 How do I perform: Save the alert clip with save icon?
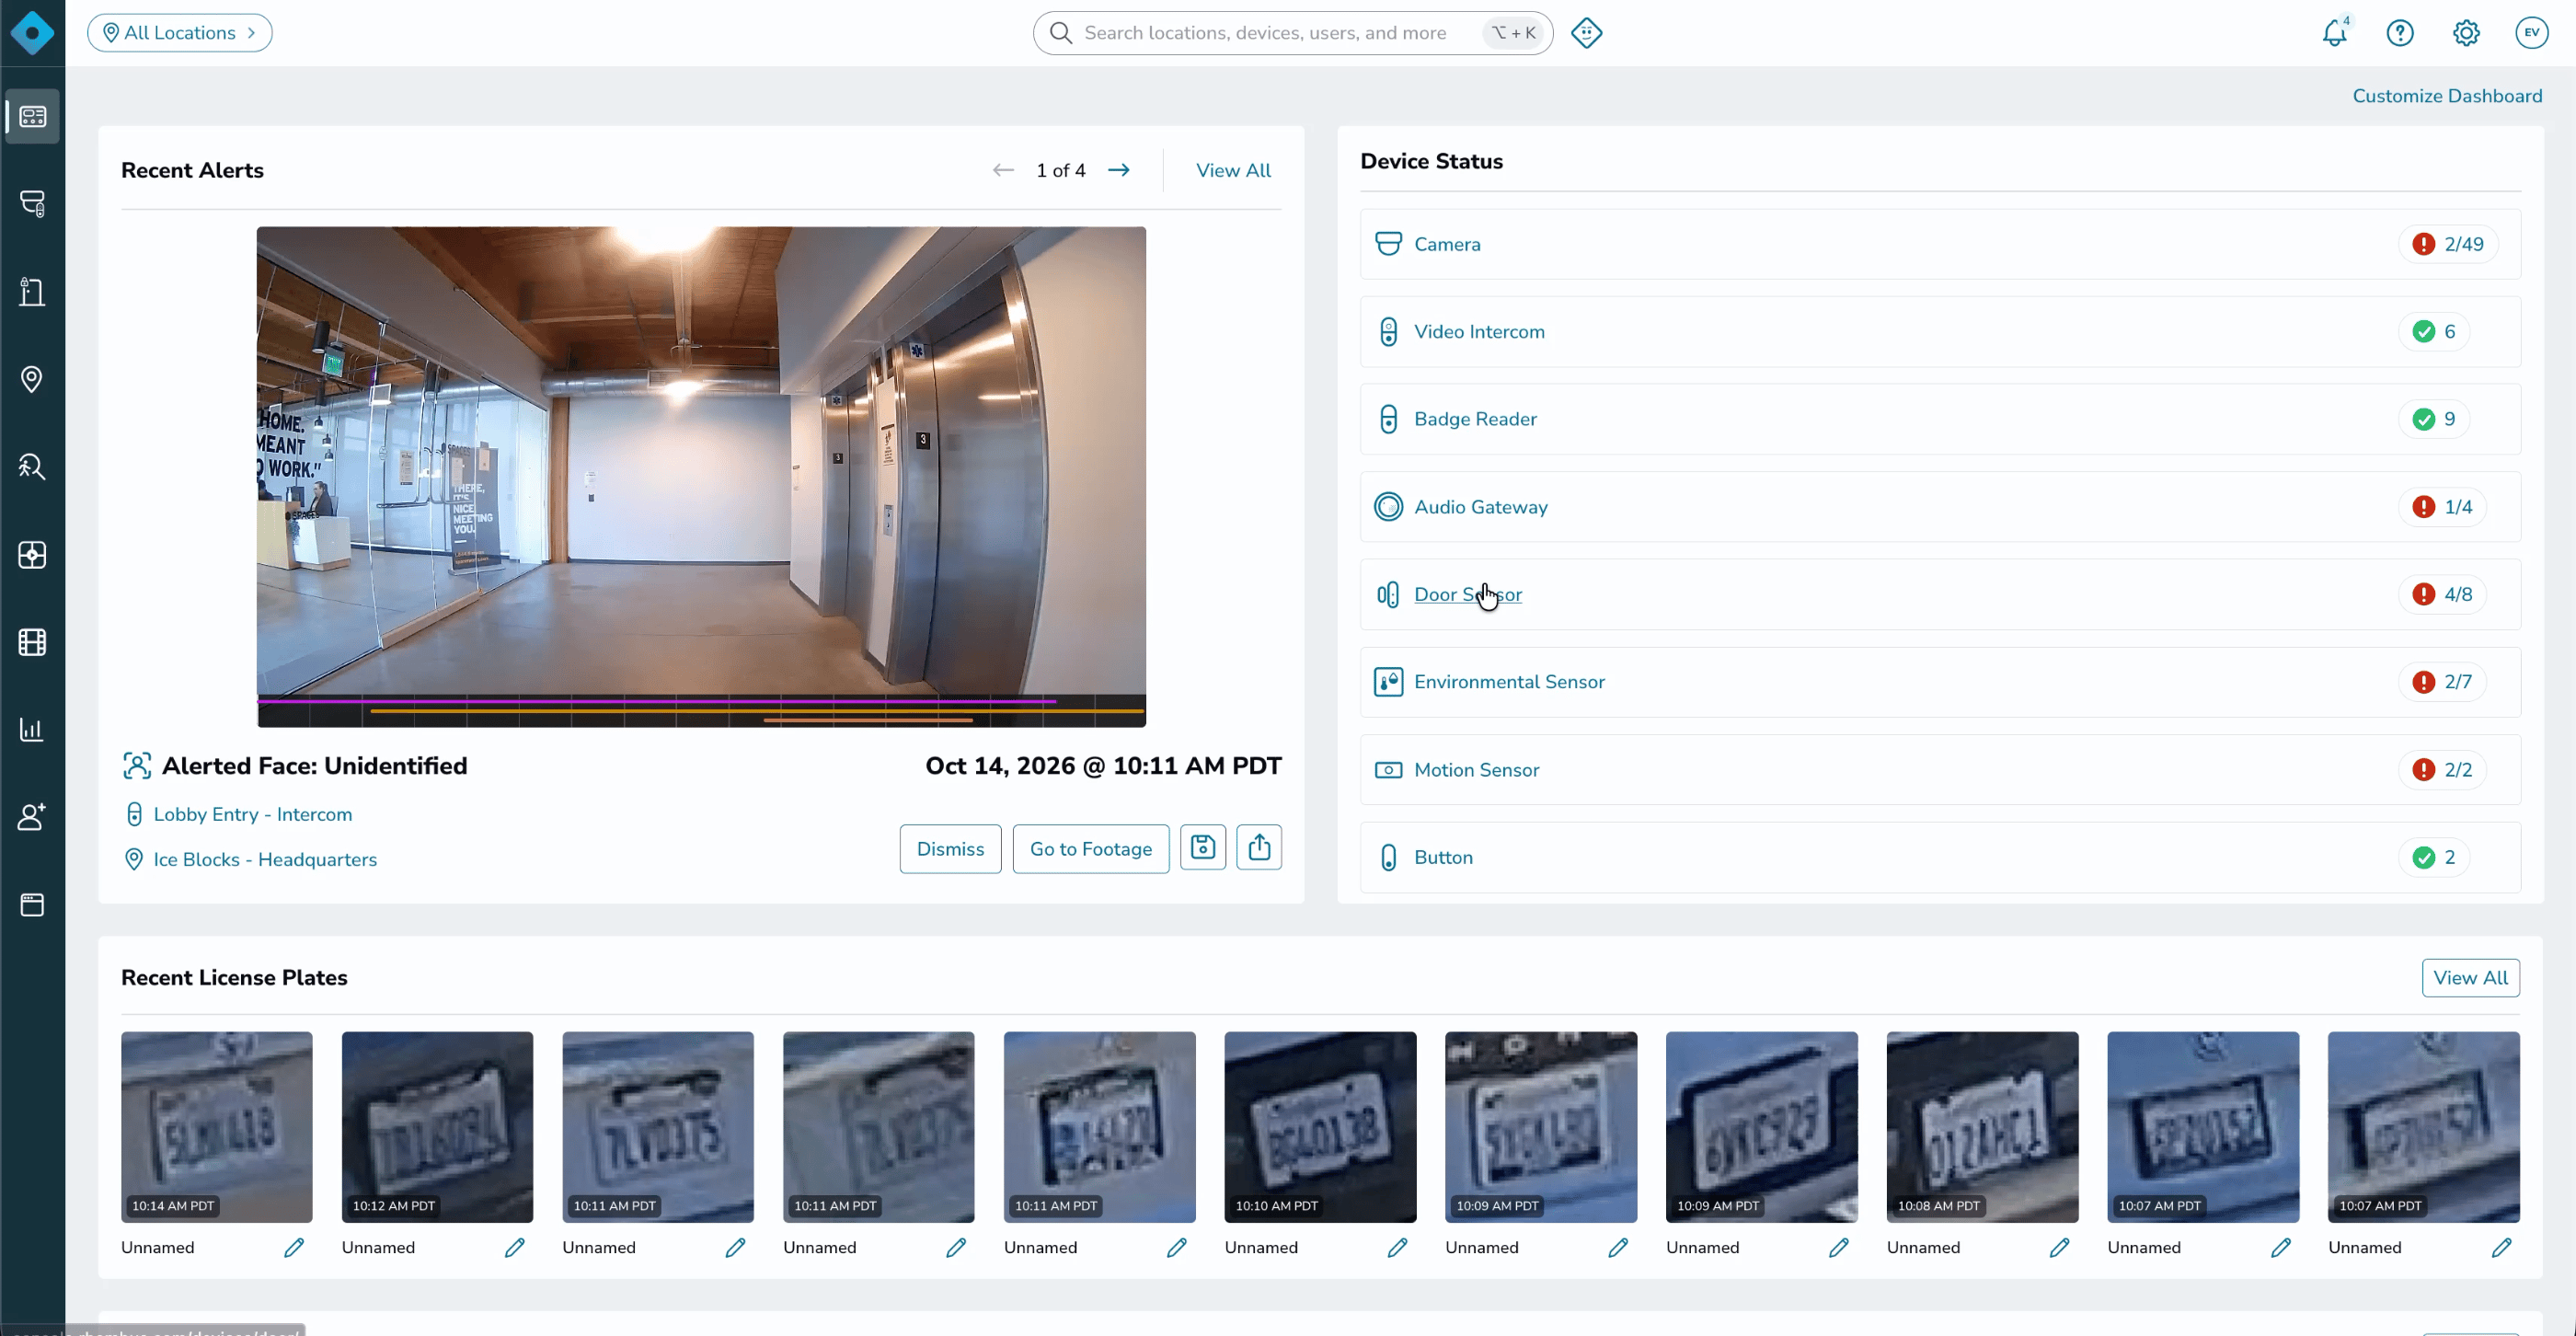pyautogui.click(x=1202, y=847)
